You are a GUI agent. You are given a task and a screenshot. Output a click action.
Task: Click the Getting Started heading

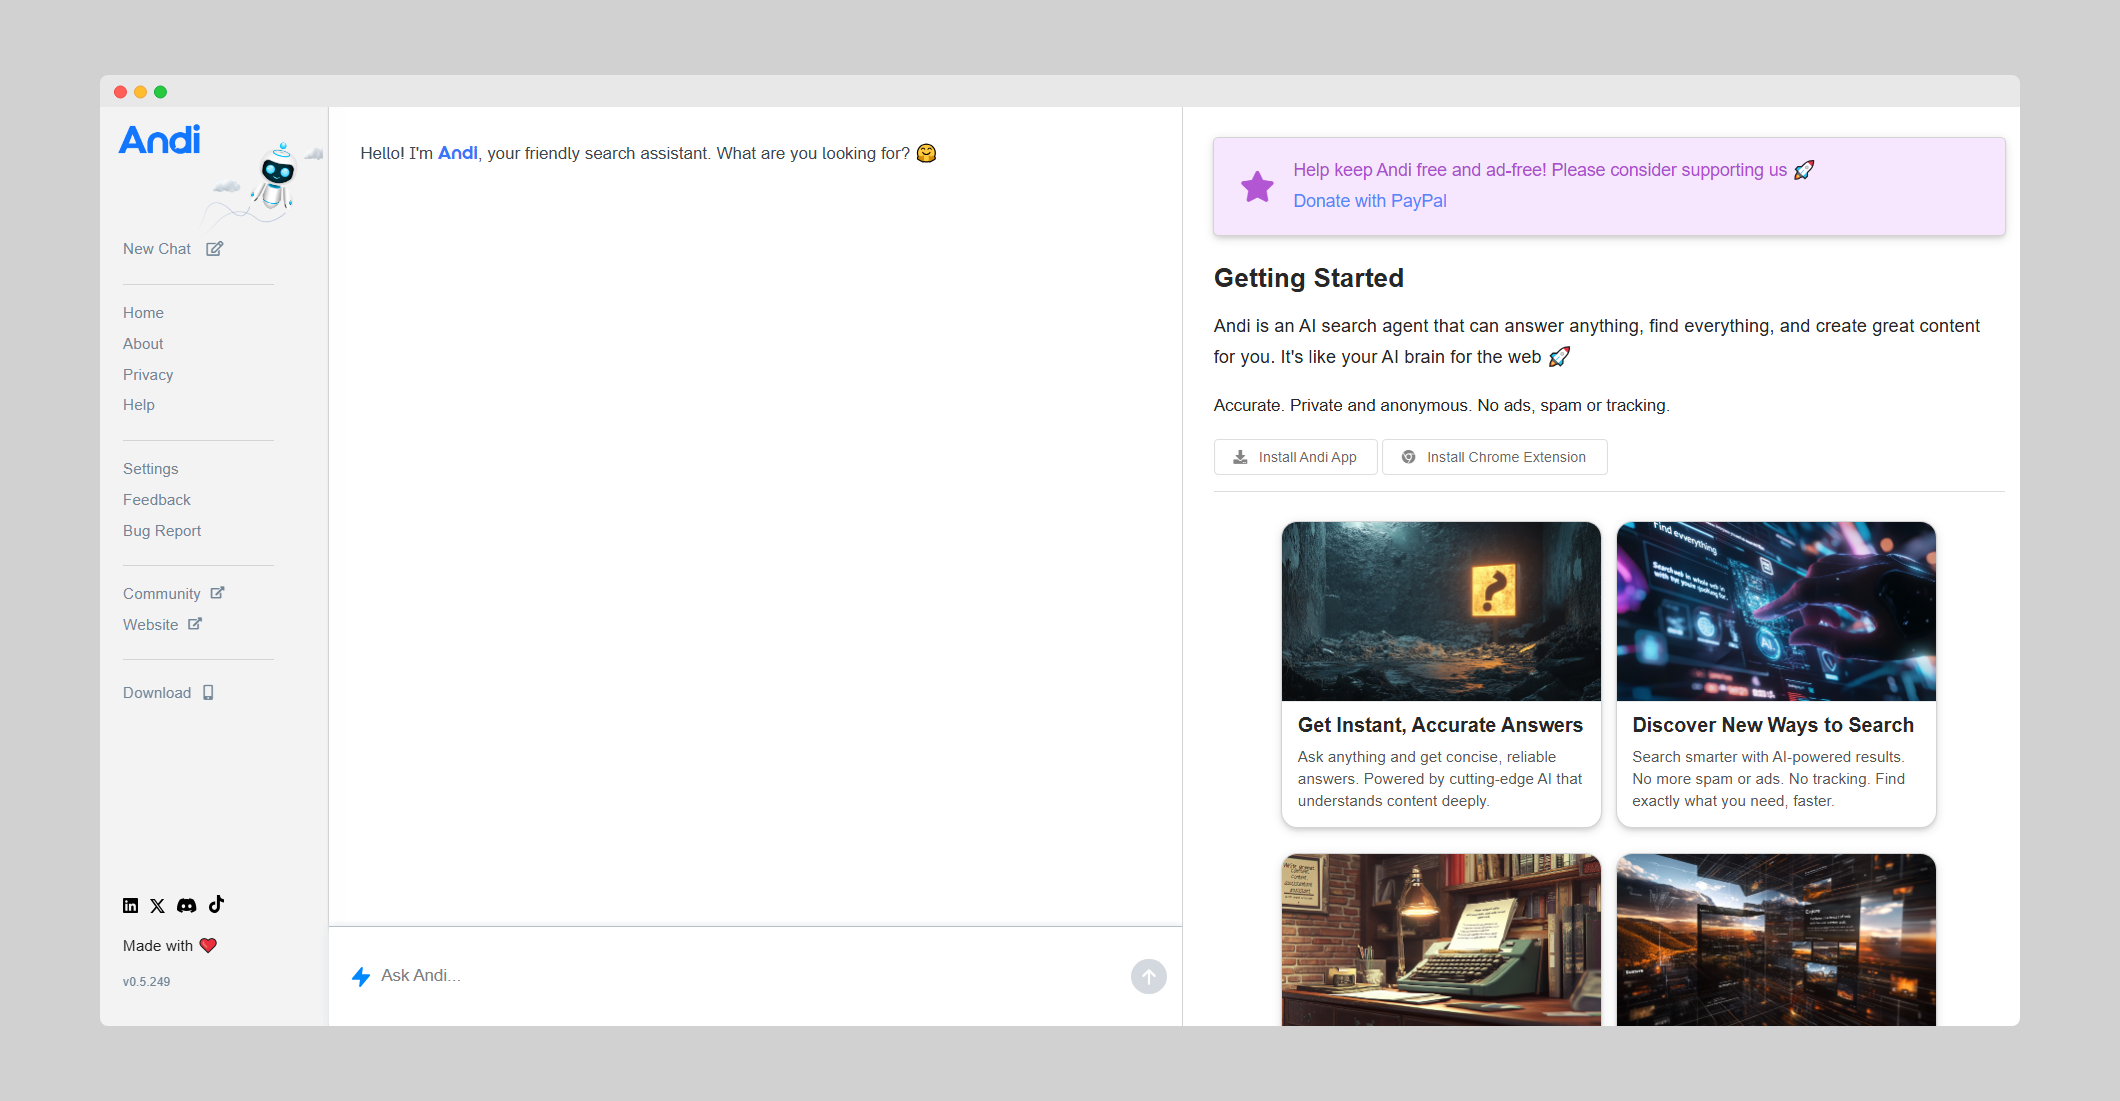coord(1309,278)
